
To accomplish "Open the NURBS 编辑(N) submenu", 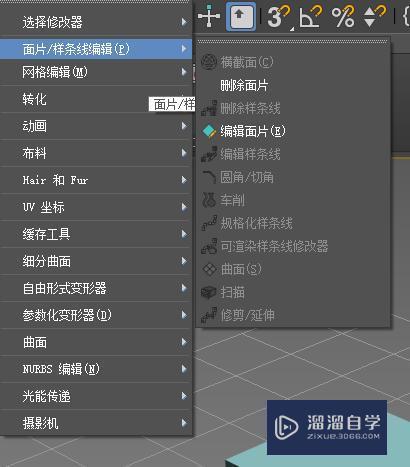I will pyautogui.click(x=96, y=369).
